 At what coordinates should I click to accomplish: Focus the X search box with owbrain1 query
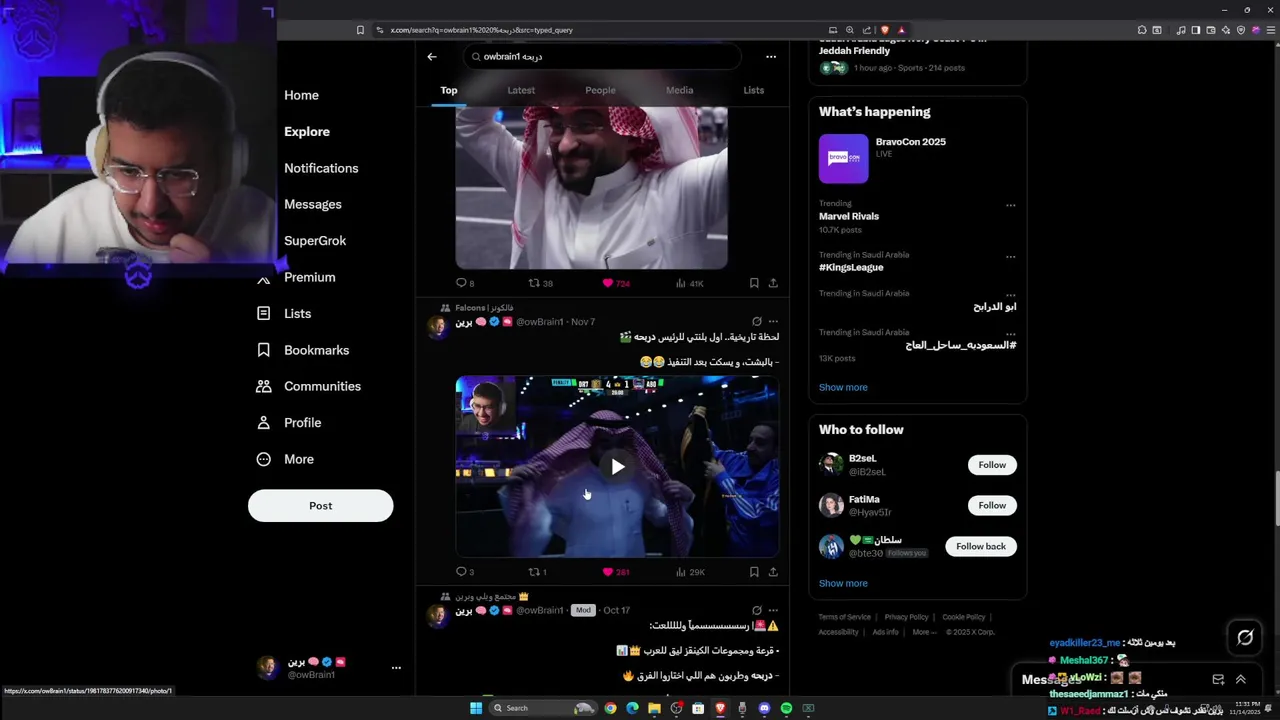coord(603,57)
